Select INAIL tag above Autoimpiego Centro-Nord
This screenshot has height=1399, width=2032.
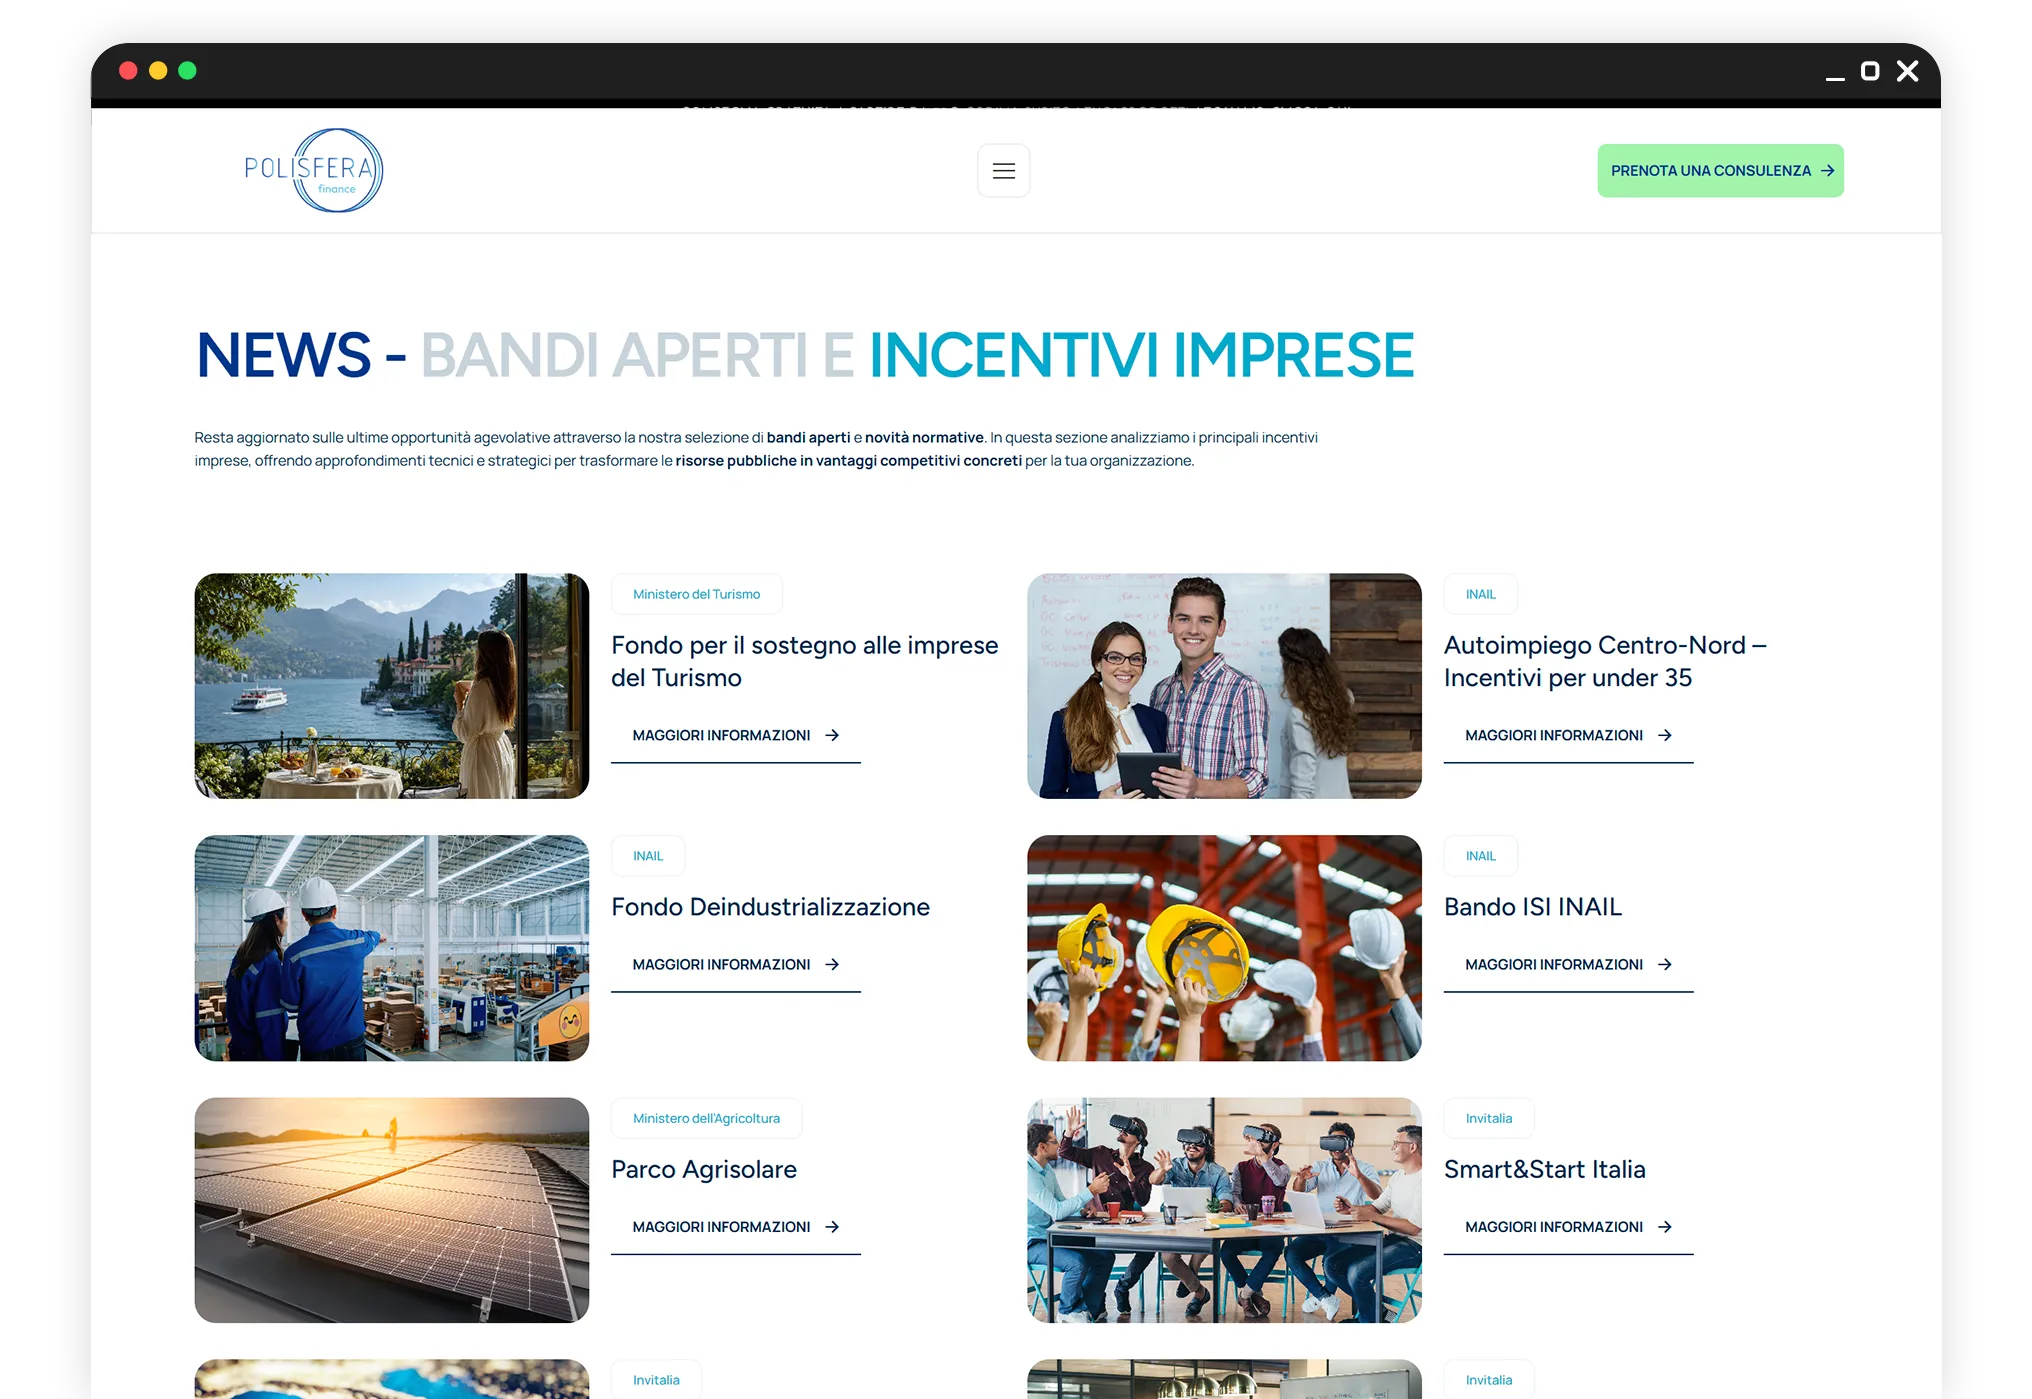[x=1480, y=594]
